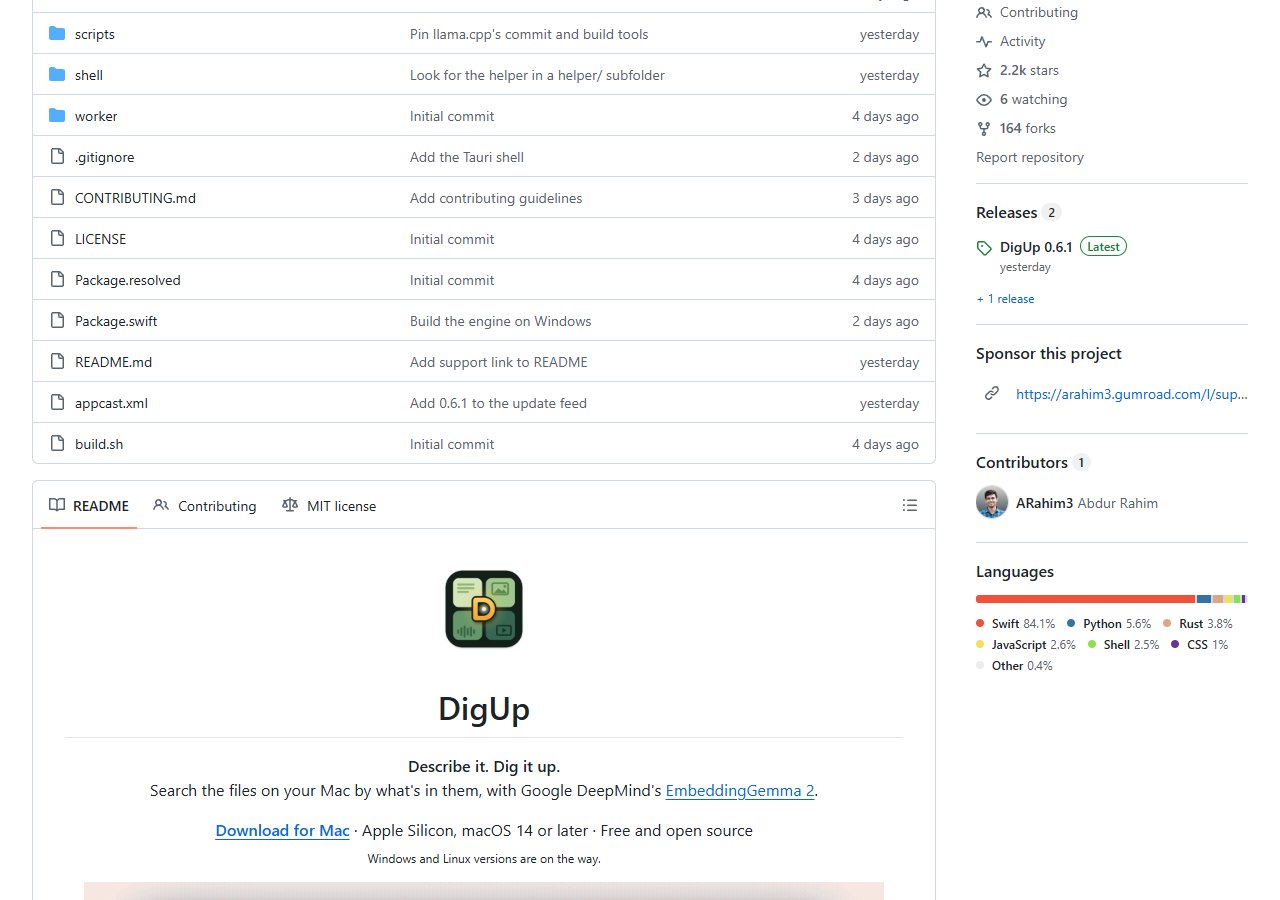Viewport: 1280px width, 900px height.
Task: Click the + 1 release link
Action: click(1006, 299)
